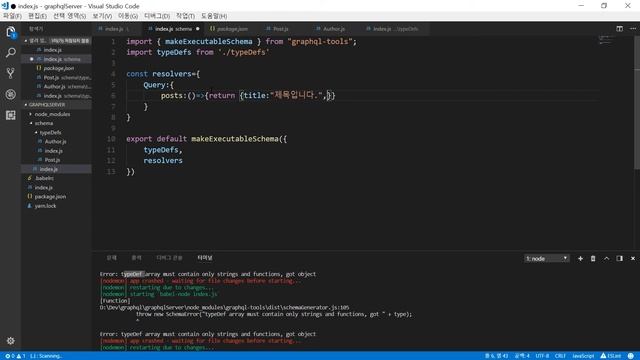This screenshot has height=360, width=640.
Task: Open the Selection (선택 영역) menu
Action: click(x=69, y=16)
